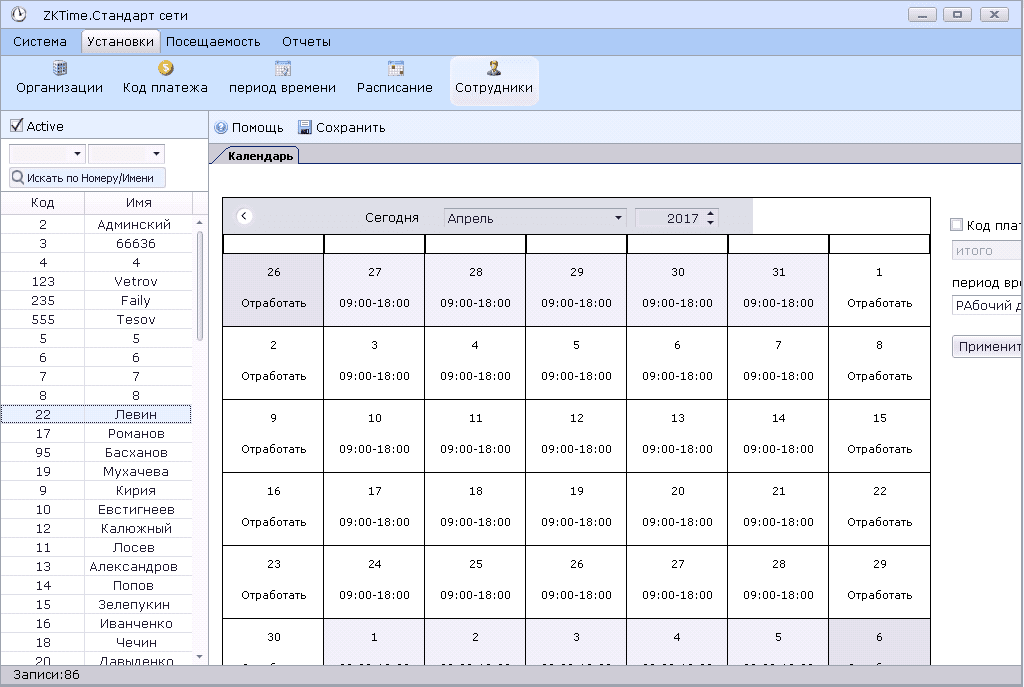Select the Сотрудники employees icon
This screenshot has height=687, width=1024.
tap(494, 69)
